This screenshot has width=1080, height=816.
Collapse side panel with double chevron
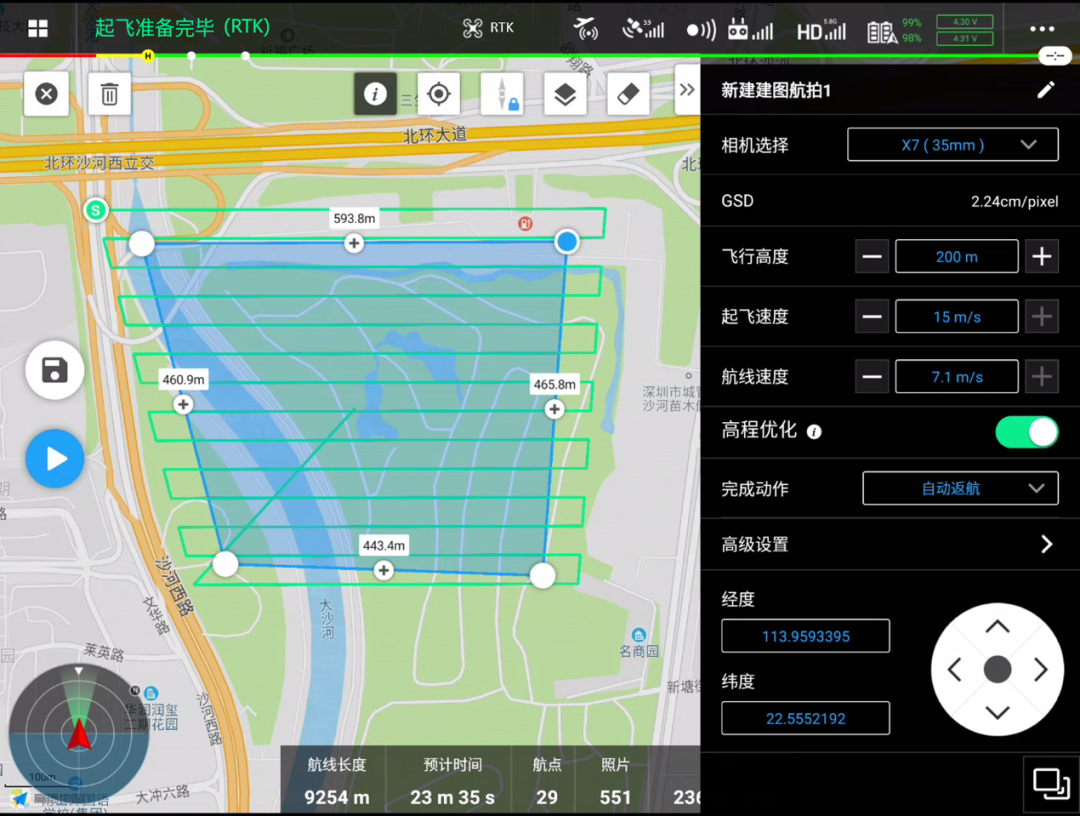687,90
